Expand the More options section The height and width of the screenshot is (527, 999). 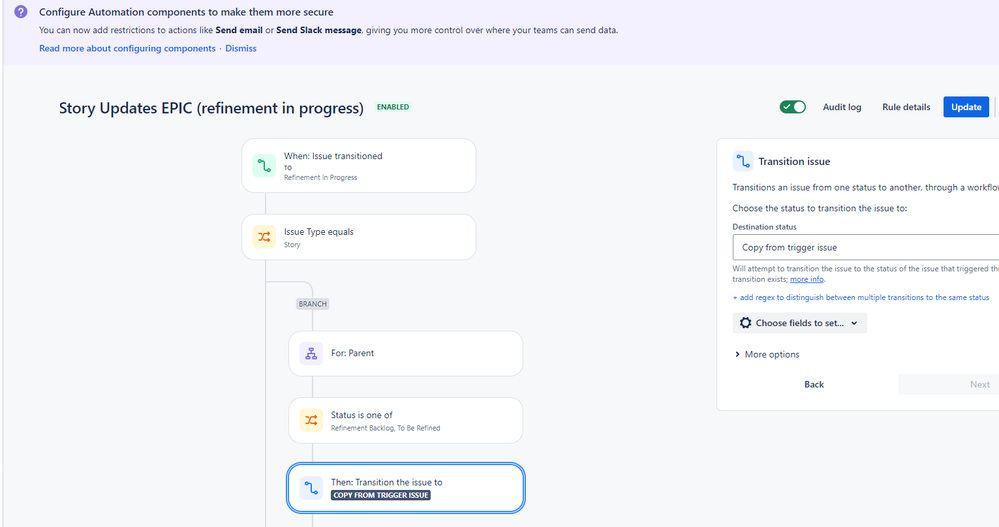767,354
